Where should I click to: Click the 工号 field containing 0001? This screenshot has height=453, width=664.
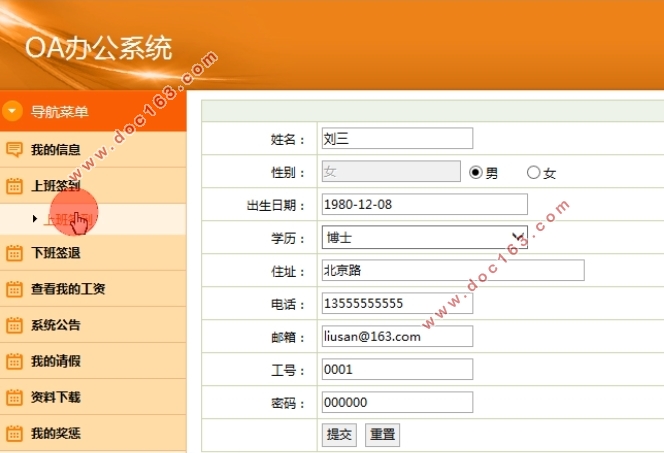(397, 369)
